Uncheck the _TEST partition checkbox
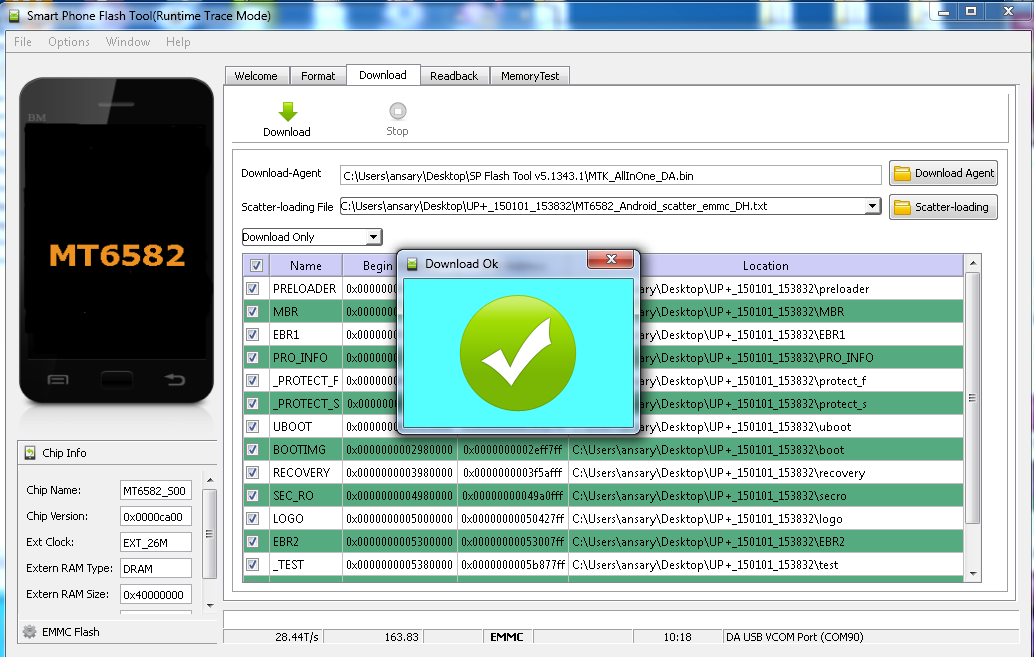 tap(253, 565)
